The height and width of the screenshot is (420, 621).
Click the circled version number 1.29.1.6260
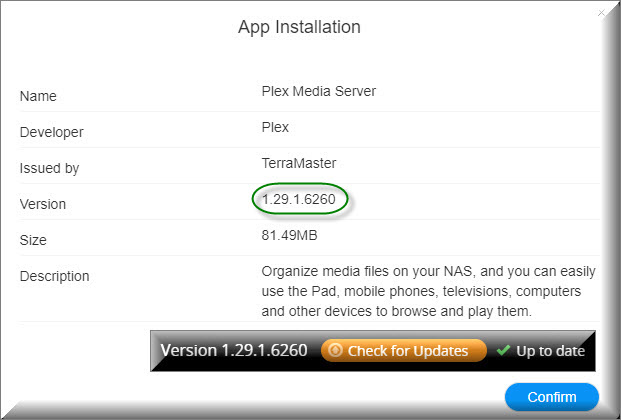coord(299,200)
